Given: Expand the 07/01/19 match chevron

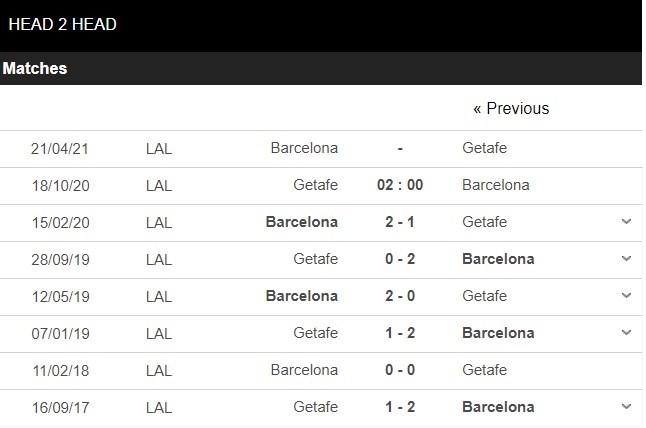Looking at the screenshot, I should [x=626, y=333].
